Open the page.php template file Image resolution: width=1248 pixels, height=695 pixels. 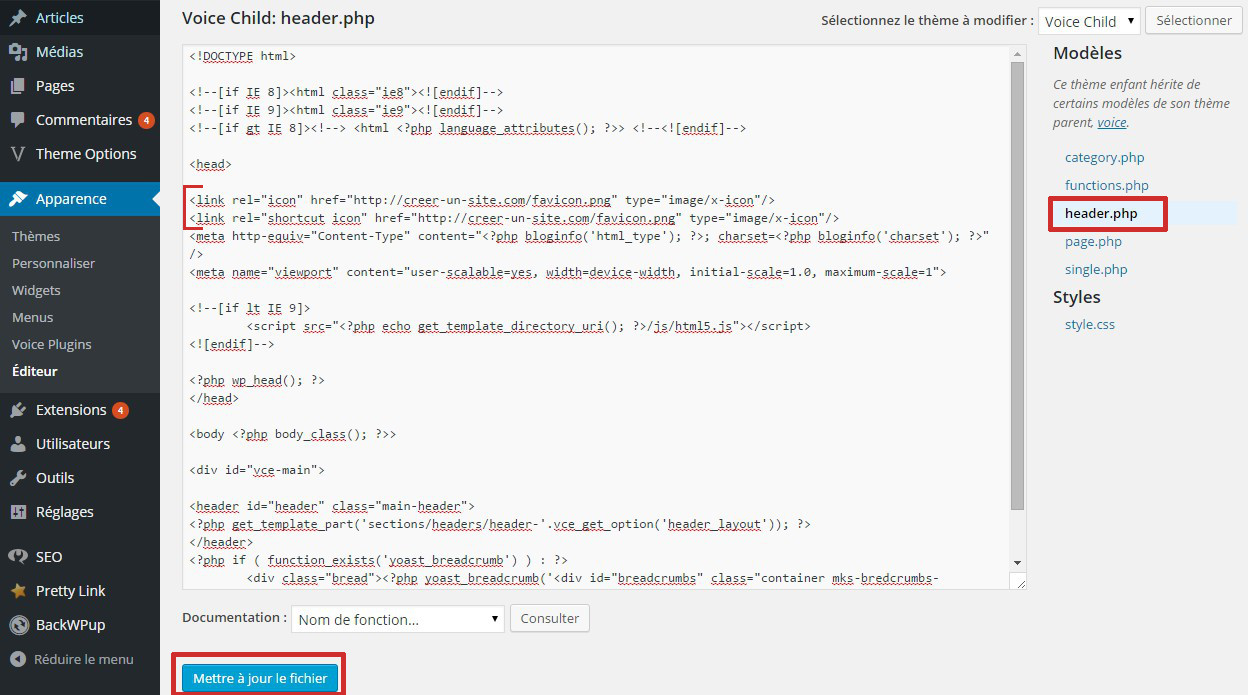click(x=1093, y=241)
